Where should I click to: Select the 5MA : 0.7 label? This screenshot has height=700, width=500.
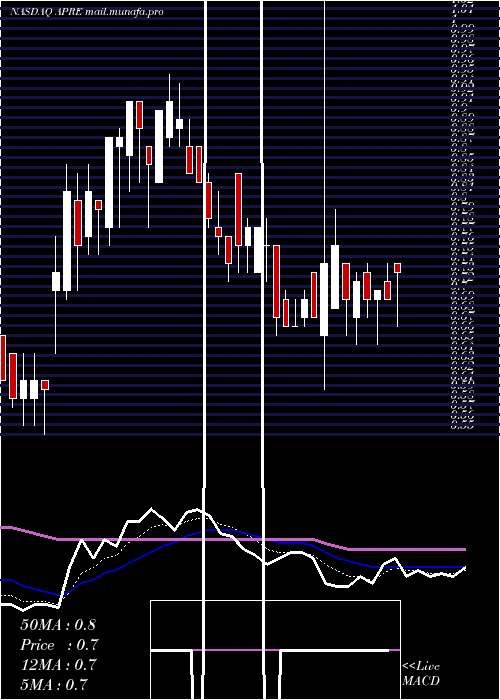coord(54,685)
